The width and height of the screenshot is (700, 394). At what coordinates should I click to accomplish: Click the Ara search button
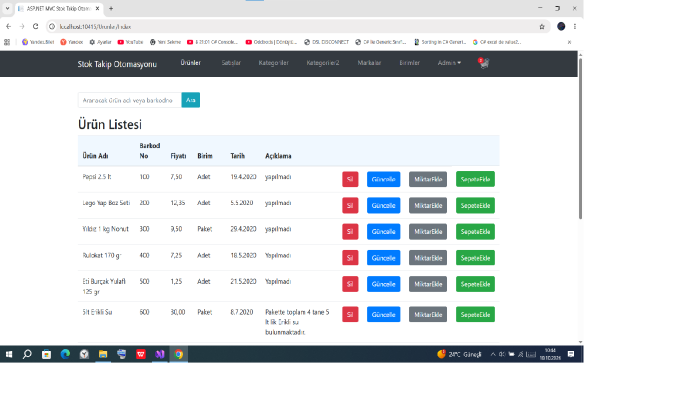[191, 100]
